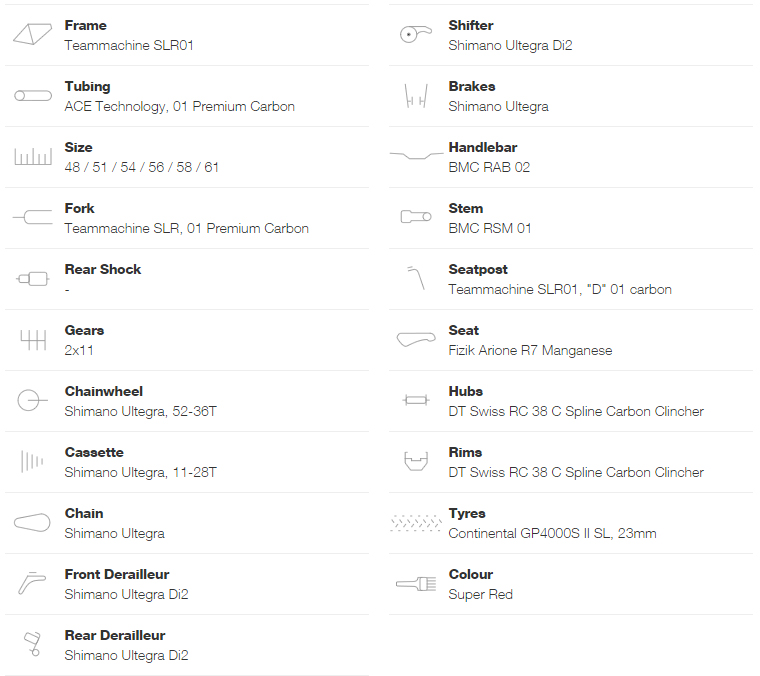Click the Fork icon
The image size is (760, 676).
click(x=32, y=218)
